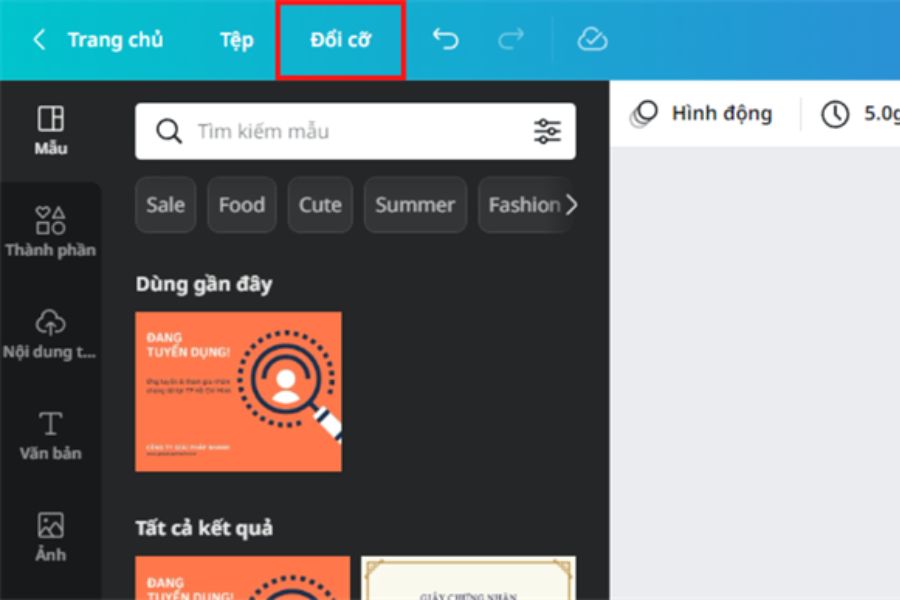
Task: Click the undo arrow icon
Action: coord(445,40)
